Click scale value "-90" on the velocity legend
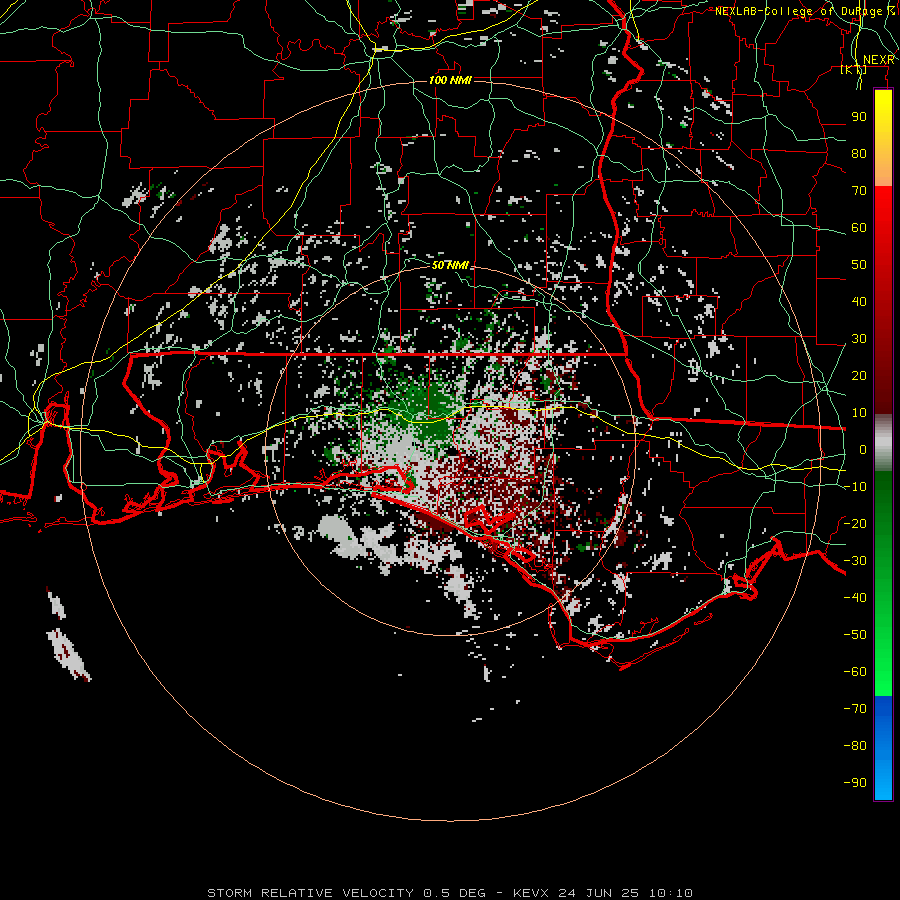Viewport: 900px width, 900px height. 855,783
